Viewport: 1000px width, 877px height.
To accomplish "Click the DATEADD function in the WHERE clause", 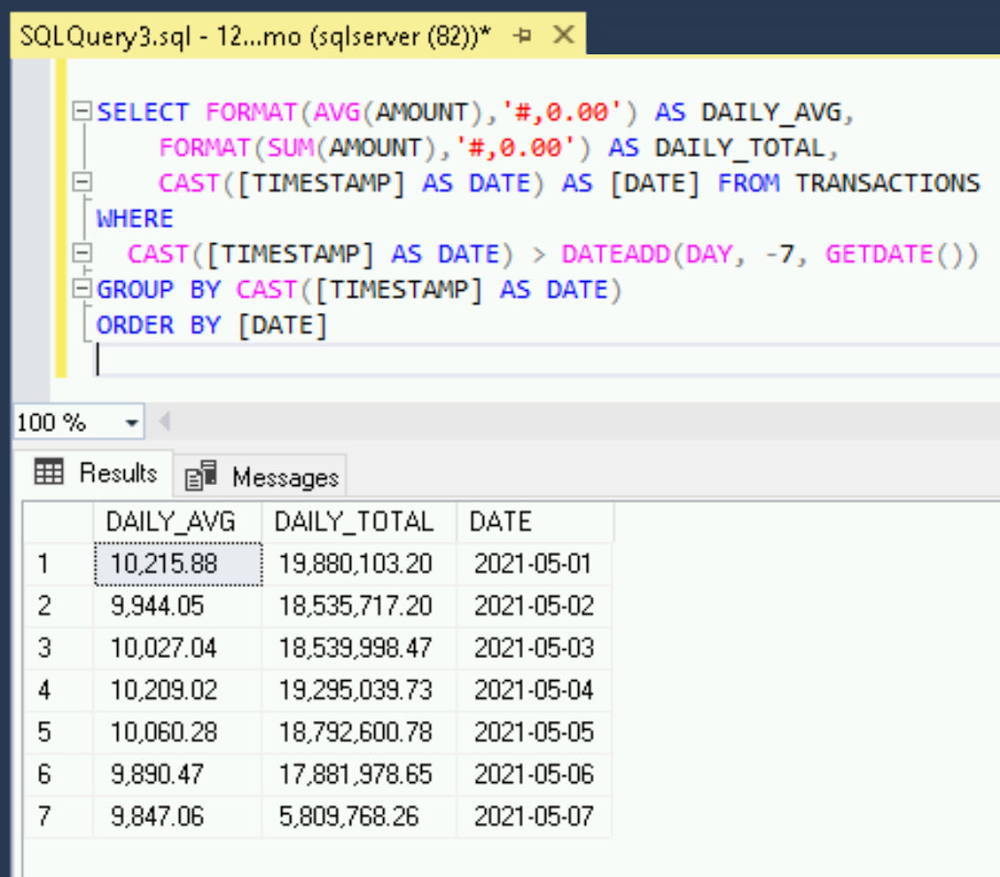I will pyautogui.click(x=615, y=254).
